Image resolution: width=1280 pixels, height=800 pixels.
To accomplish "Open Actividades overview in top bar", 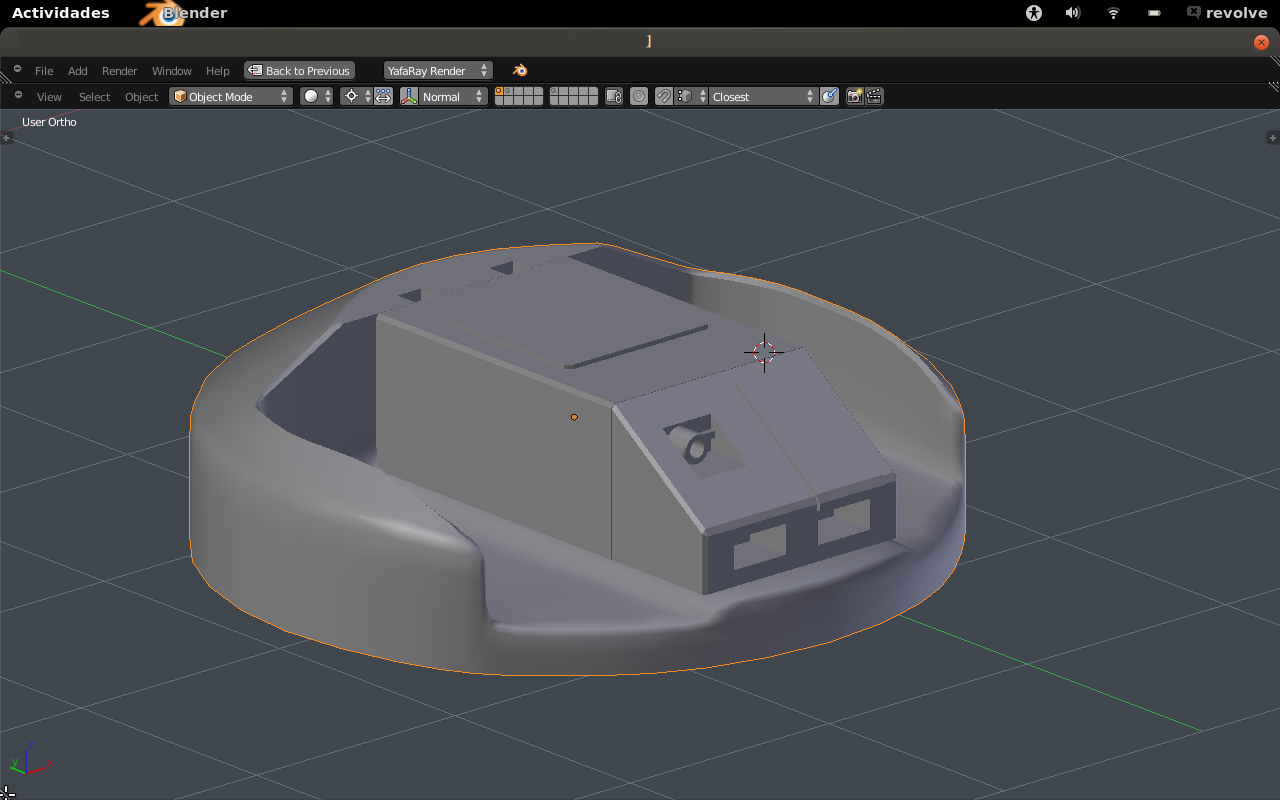I will (60, 13).
